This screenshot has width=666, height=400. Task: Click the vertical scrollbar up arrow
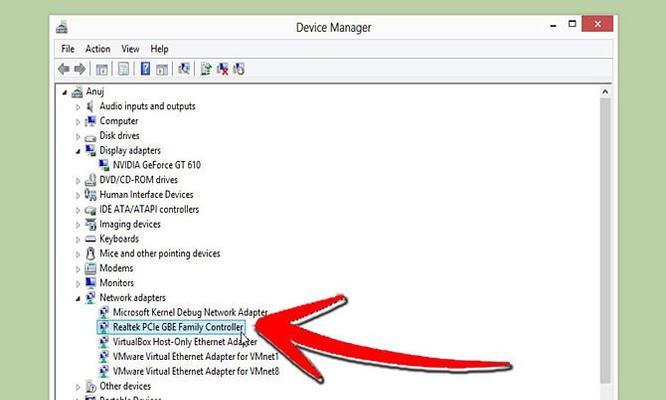tap(605, 92)
